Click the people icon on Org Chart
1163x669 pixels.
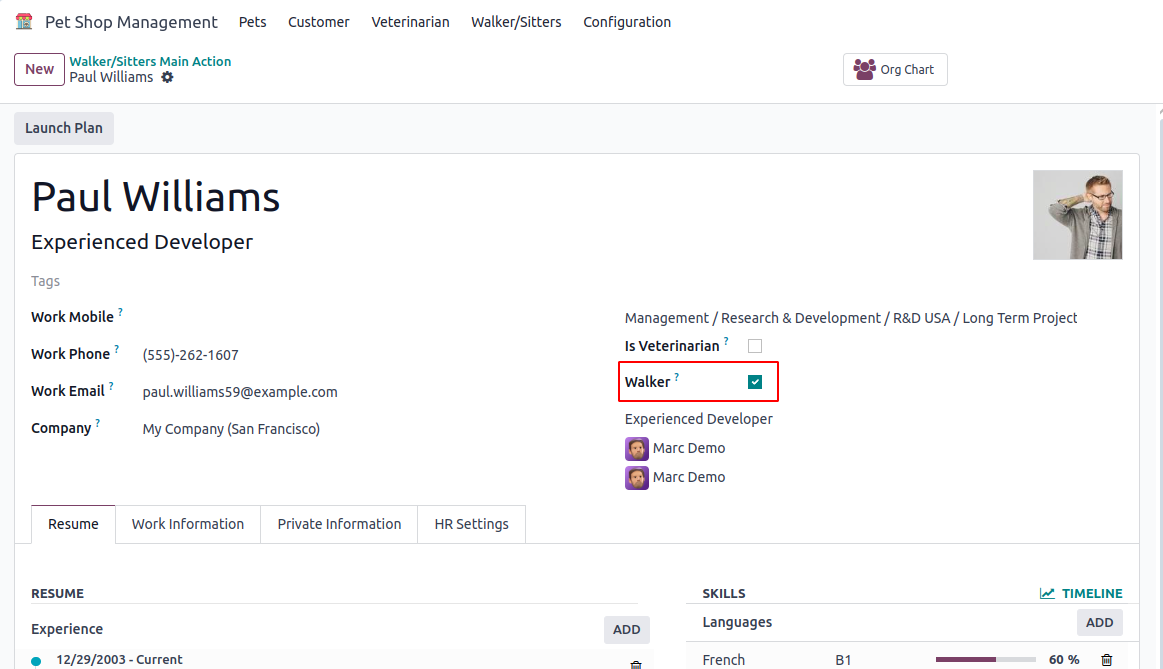pyautogui.click(x=864, y=69)
